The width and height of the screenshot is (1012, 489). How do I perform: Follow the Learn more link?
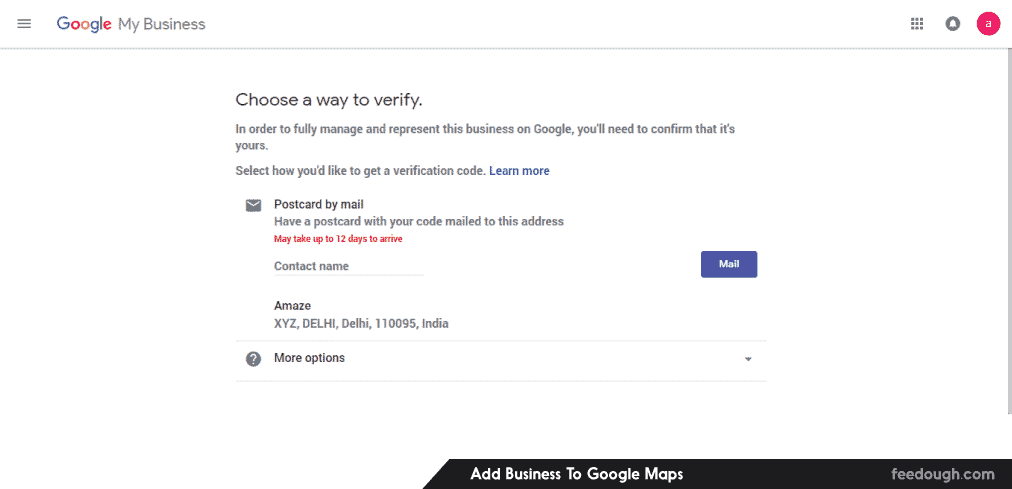pyautogui.click(x=519, y=171)
